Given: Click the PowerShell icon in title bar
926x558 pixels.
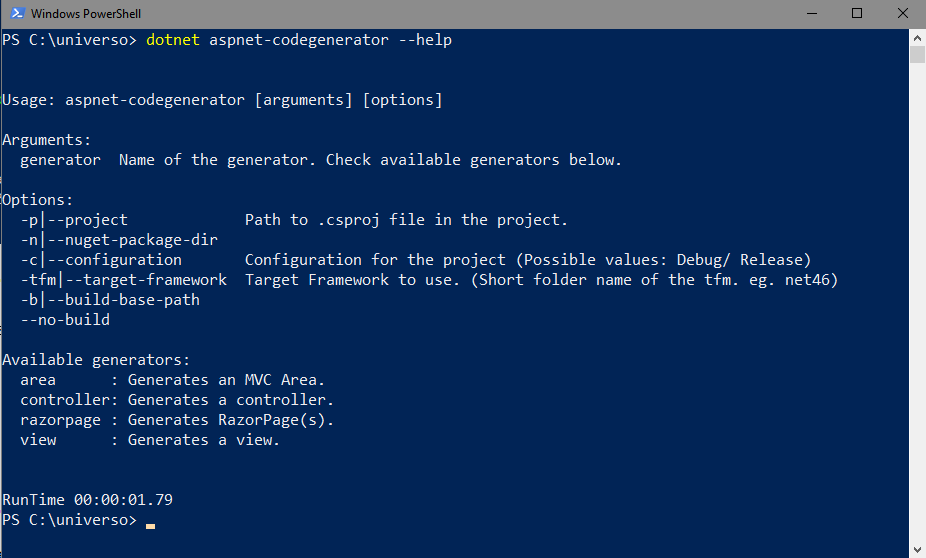Looking at the screenshot, I should coord(17,13).
